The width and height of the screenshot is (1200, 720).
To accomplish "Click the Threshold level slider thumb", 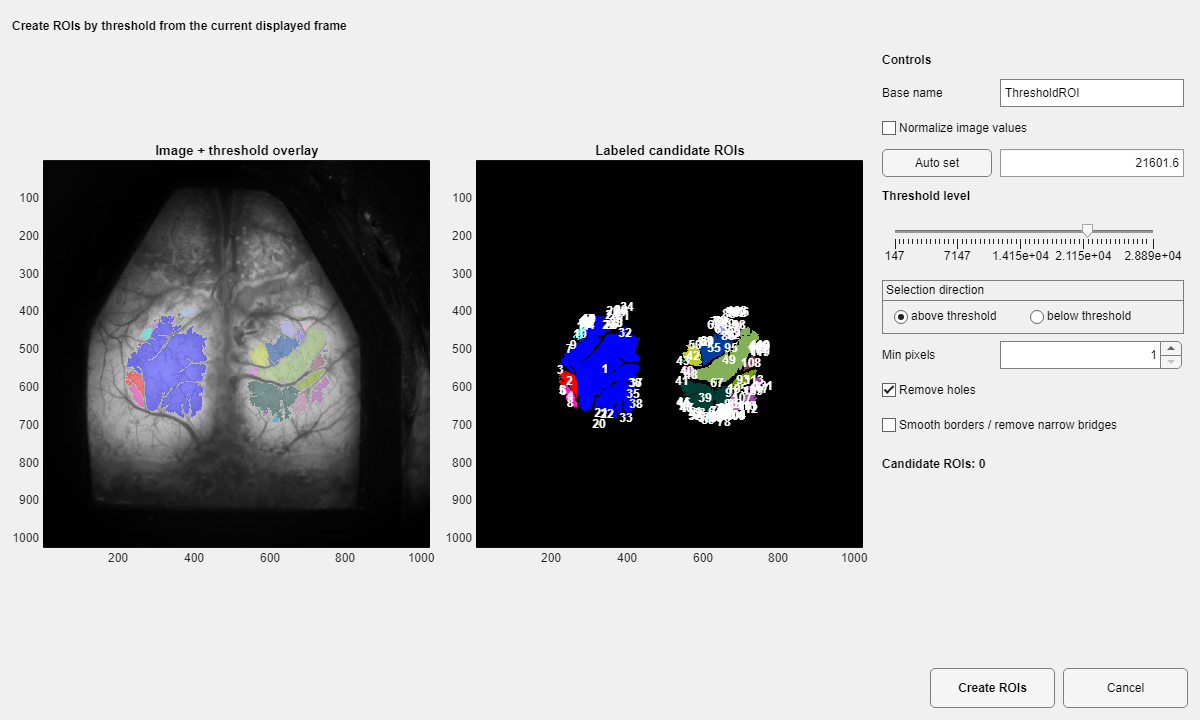I will [x=1087, y=231].
